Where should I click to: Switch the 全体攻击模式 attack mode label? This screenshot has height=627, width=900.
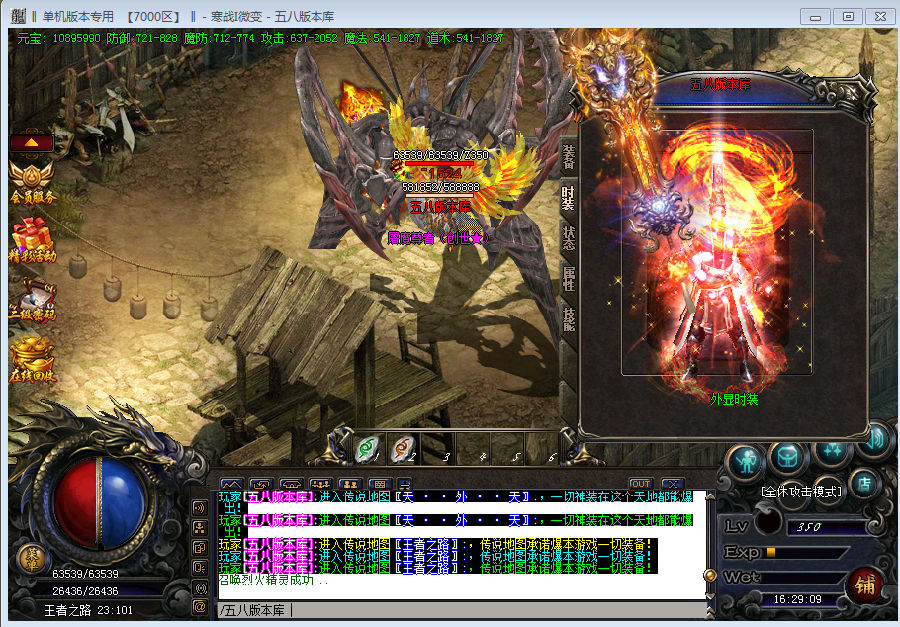[x=801, y=491]
